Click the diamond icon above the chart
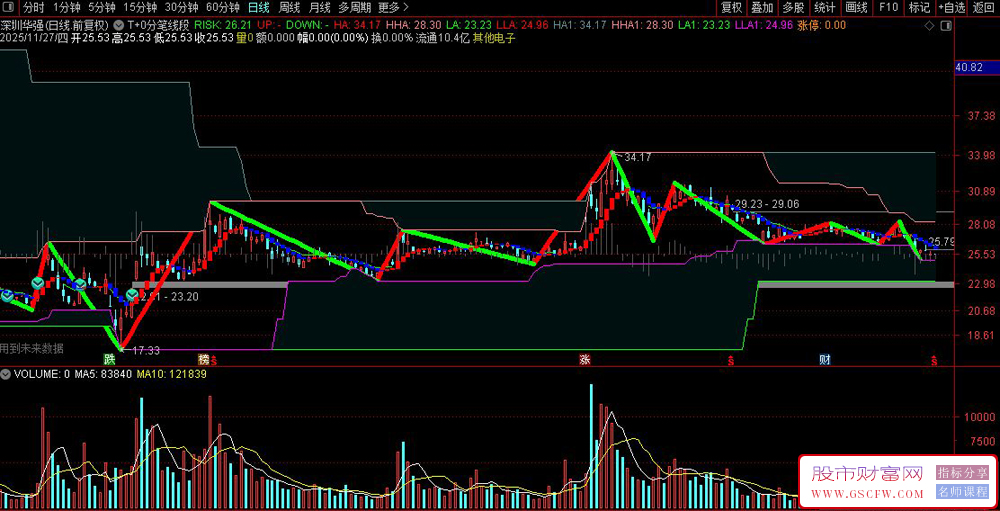Image resolution: width=1000 pixels, height=511 pixels. coord(929,26)
